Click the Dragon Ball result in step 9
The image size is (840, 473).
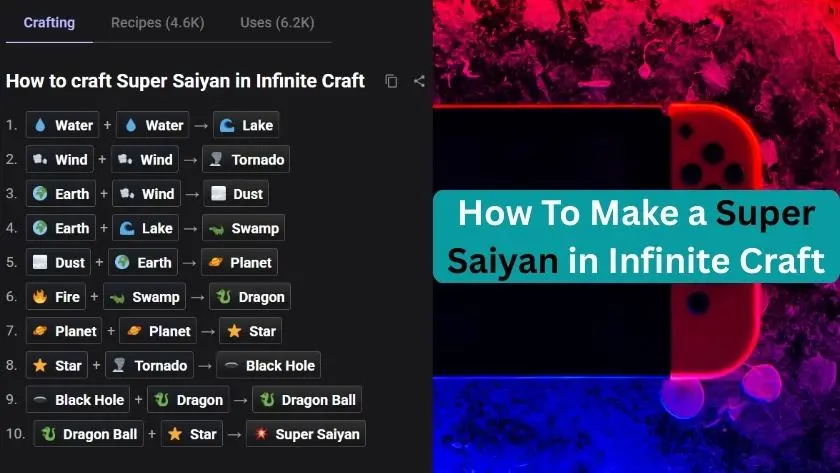click(307, 399)
